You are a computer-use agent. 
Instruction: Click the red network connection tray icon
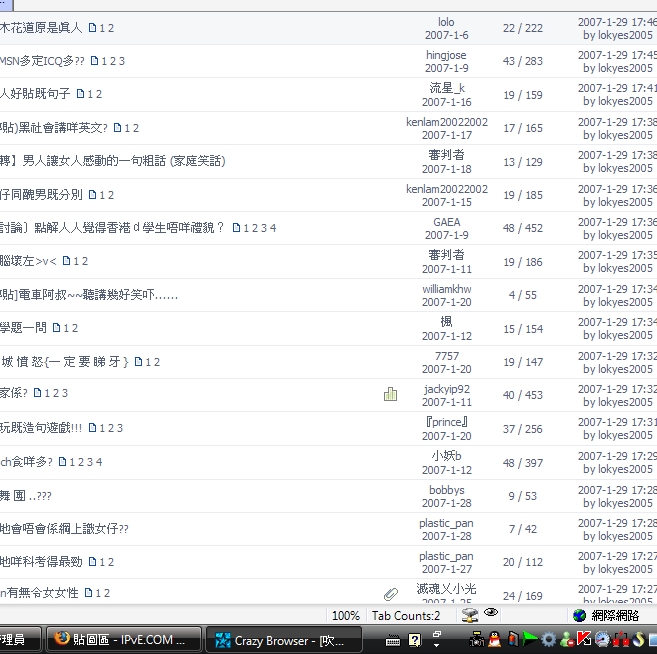621,640
